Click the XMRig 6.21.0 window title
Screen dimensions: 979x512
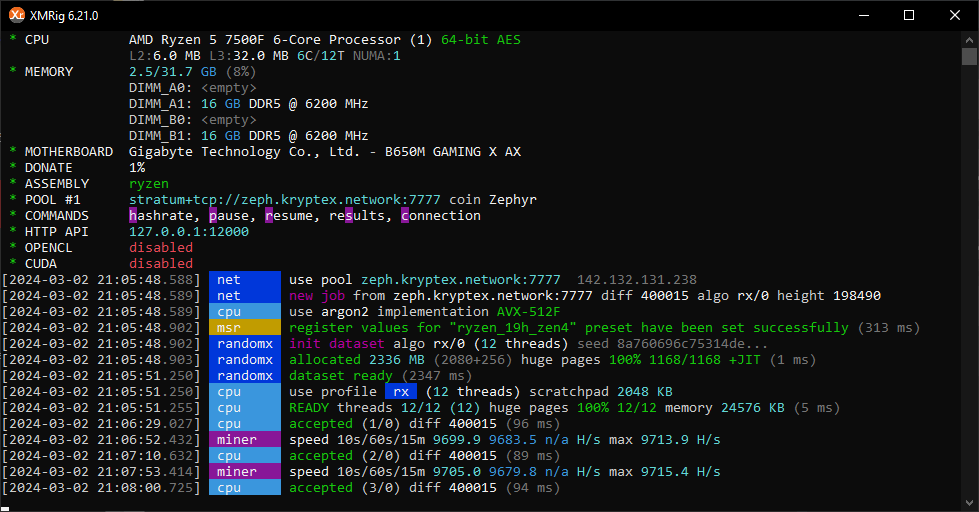tap(64, 16)
